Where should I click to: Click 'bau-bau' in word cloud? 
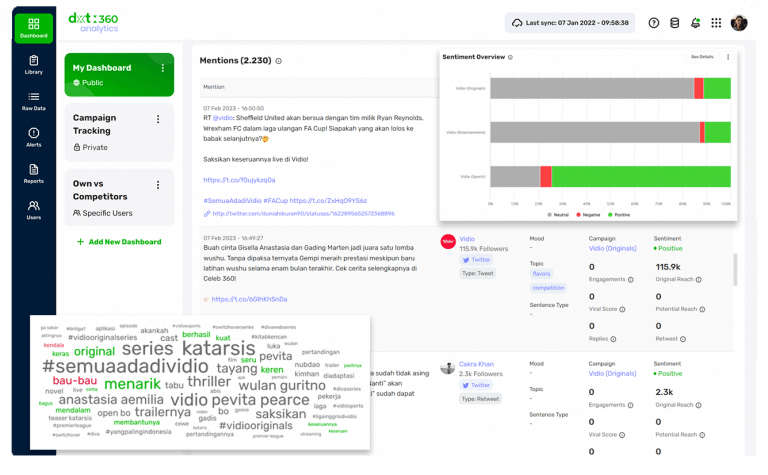[74, 381]
